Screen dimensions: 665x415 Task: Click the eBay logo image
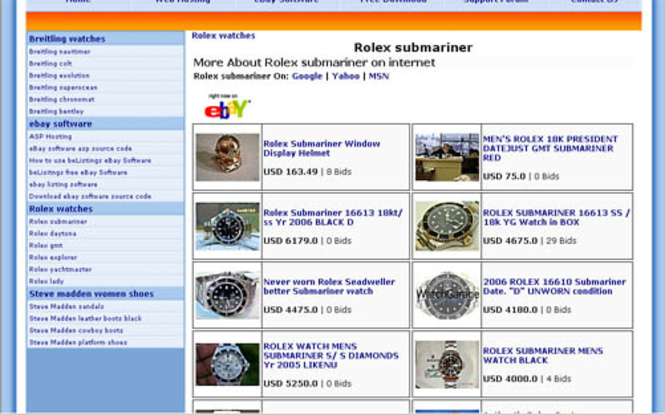coord(227,106)
